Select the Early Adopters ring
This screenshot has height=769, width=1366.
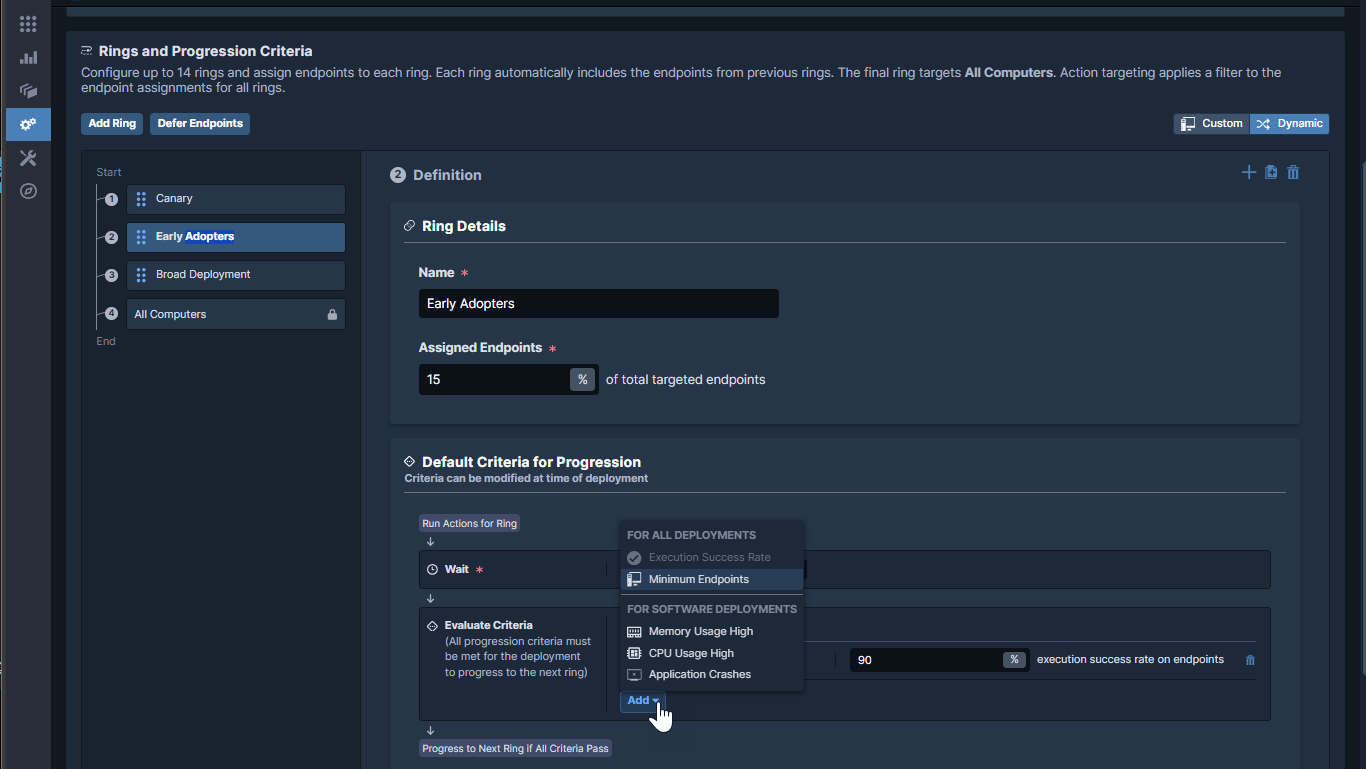point(236,237)
